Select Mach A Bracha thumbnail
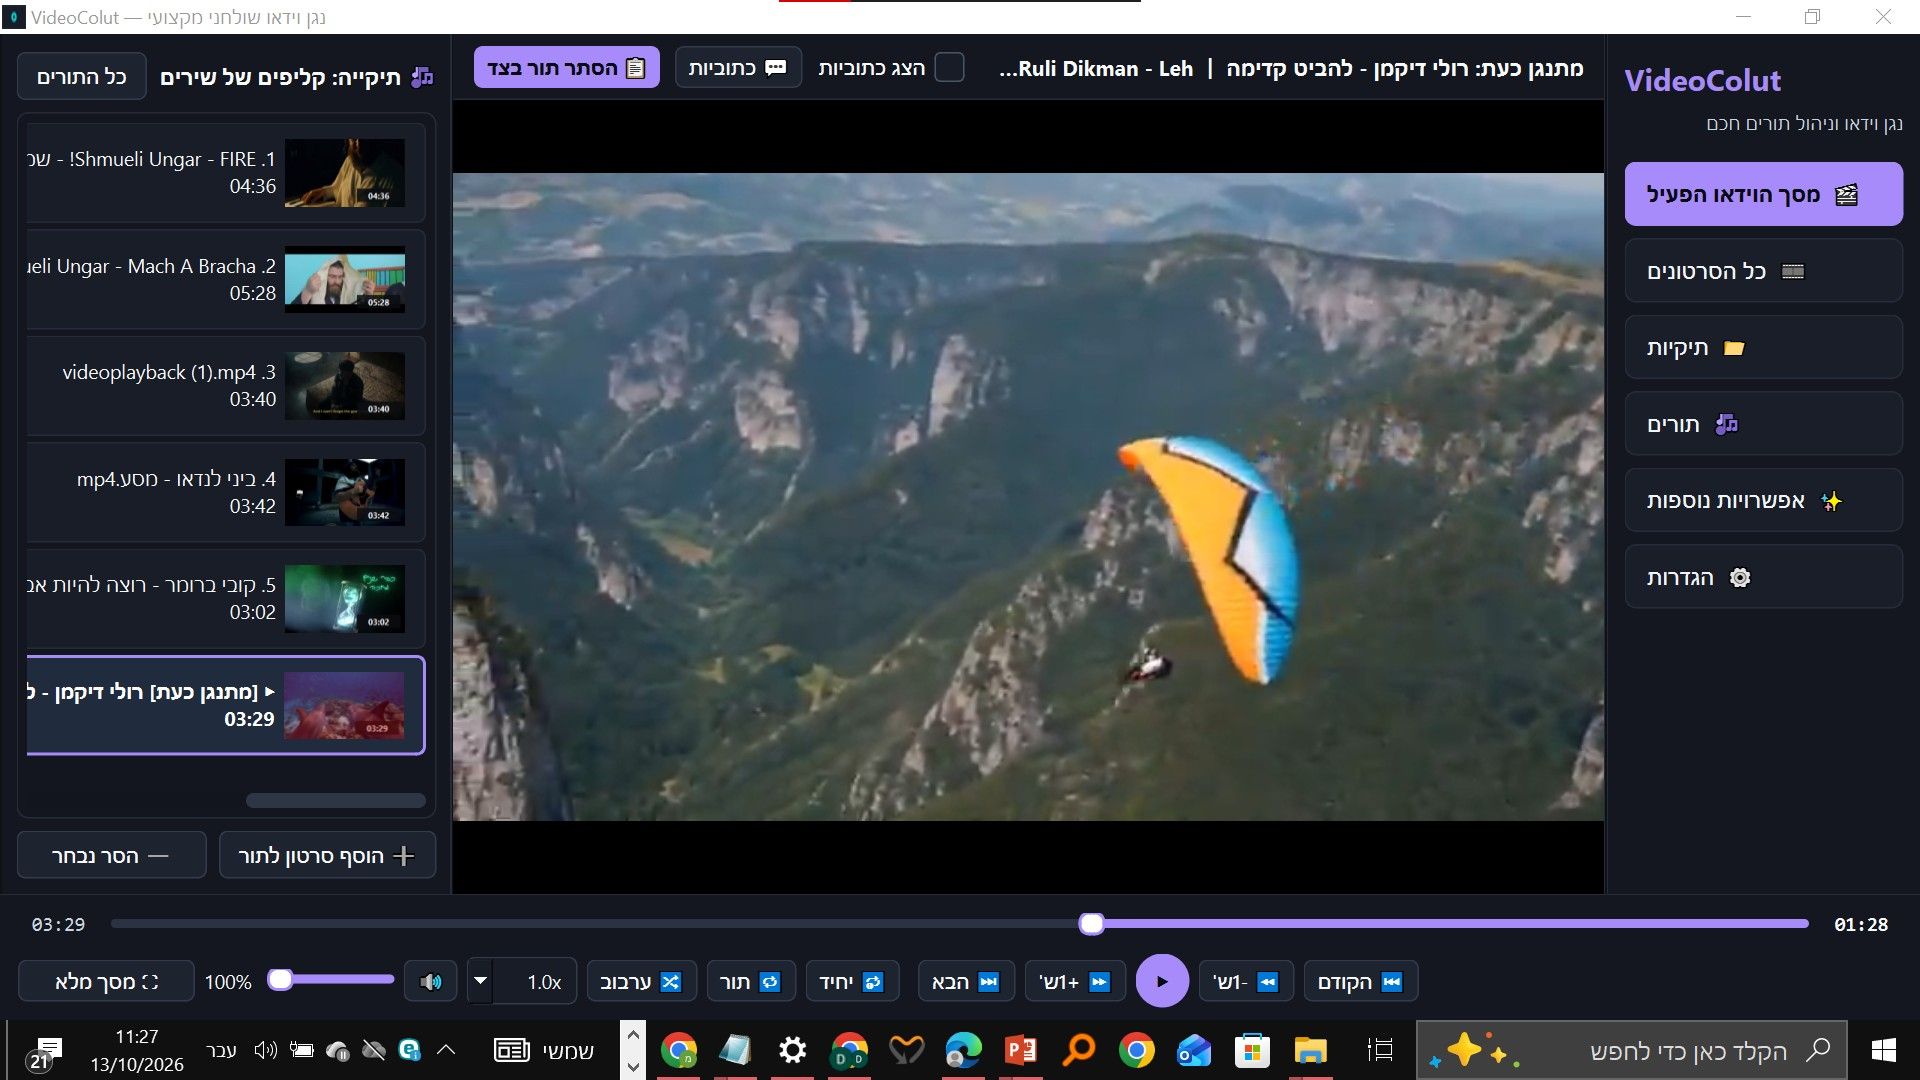The height and width of the screenshot is (1080, 1920). (345, 280)
